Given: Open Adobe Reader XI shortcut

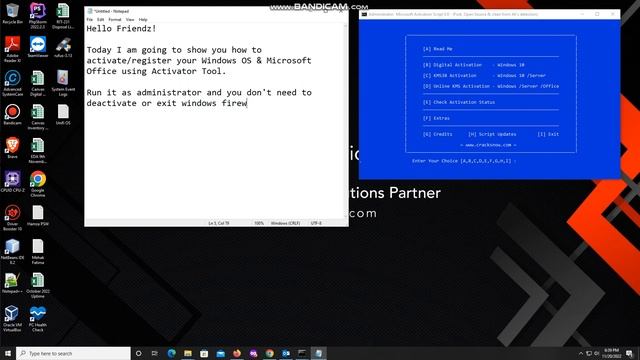Looking at the screenshot, I should coord(12,49).
